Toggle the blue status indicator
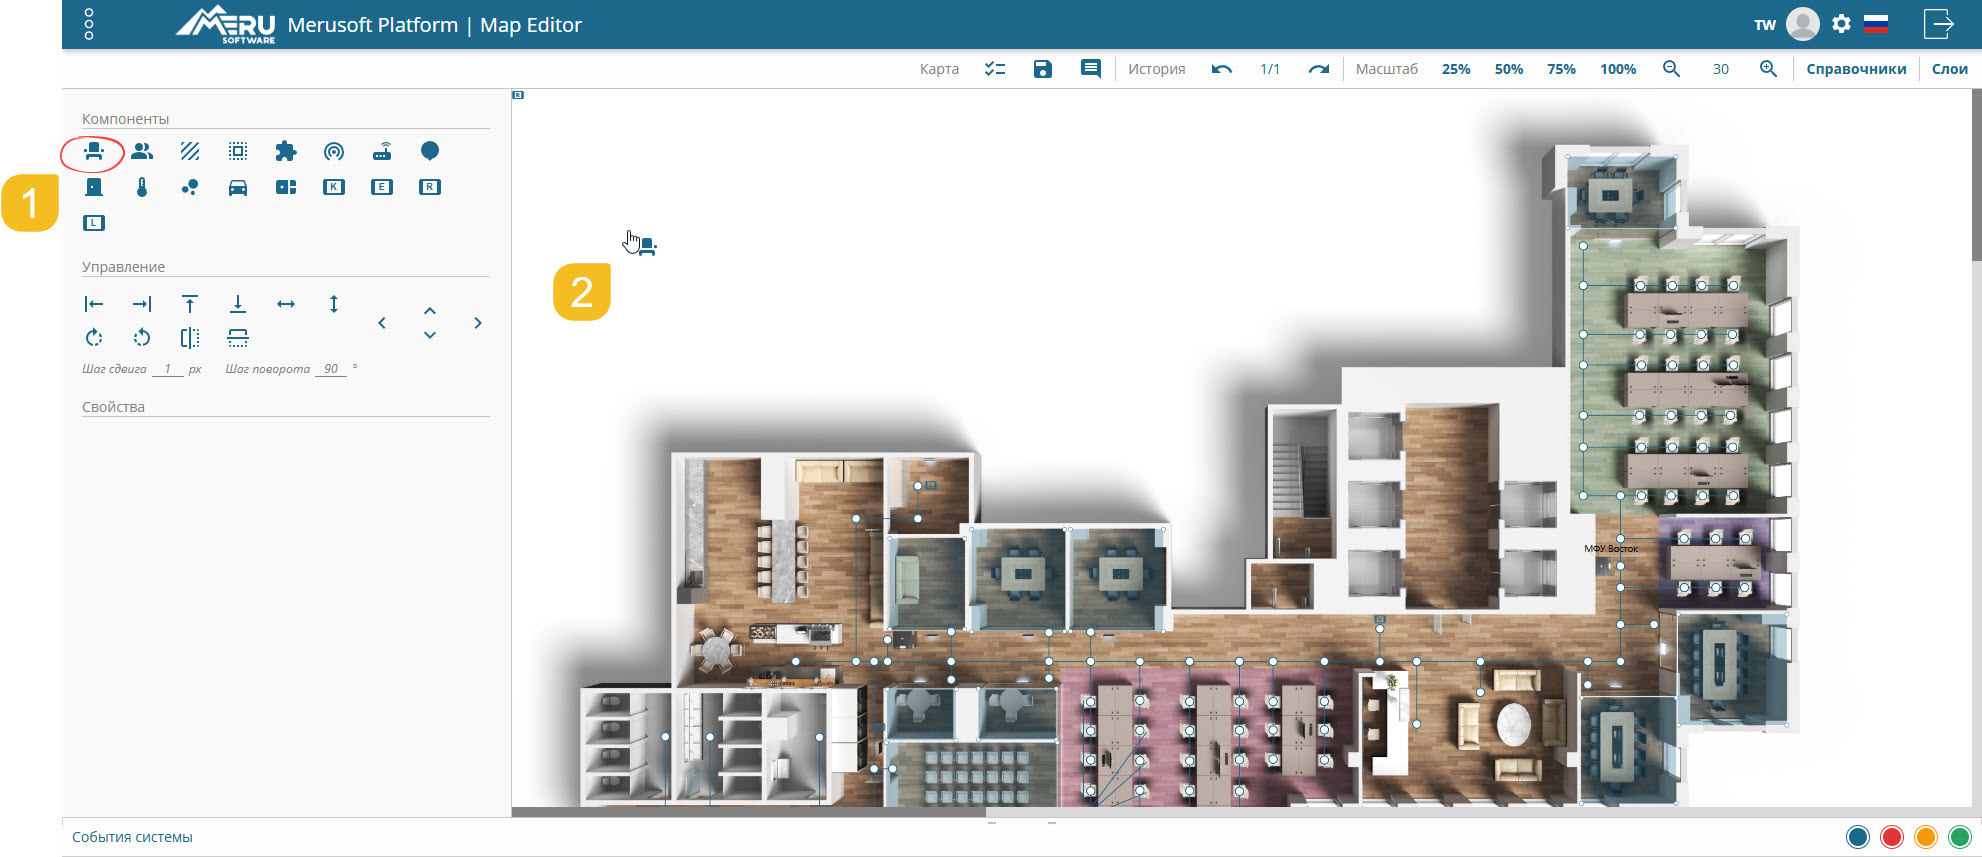1982x857 pixels. (x=1858, y=837)
